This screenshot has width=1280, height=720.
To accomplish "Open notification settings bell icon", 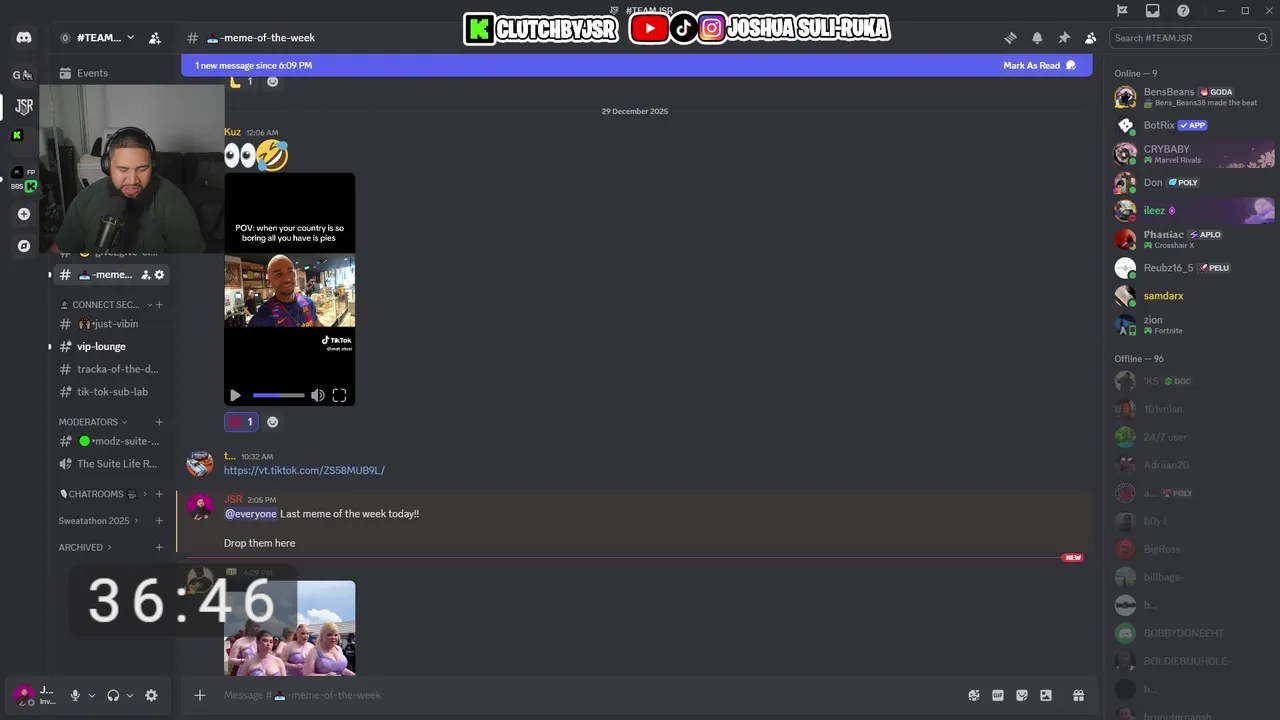I will tap(1037, 38).
